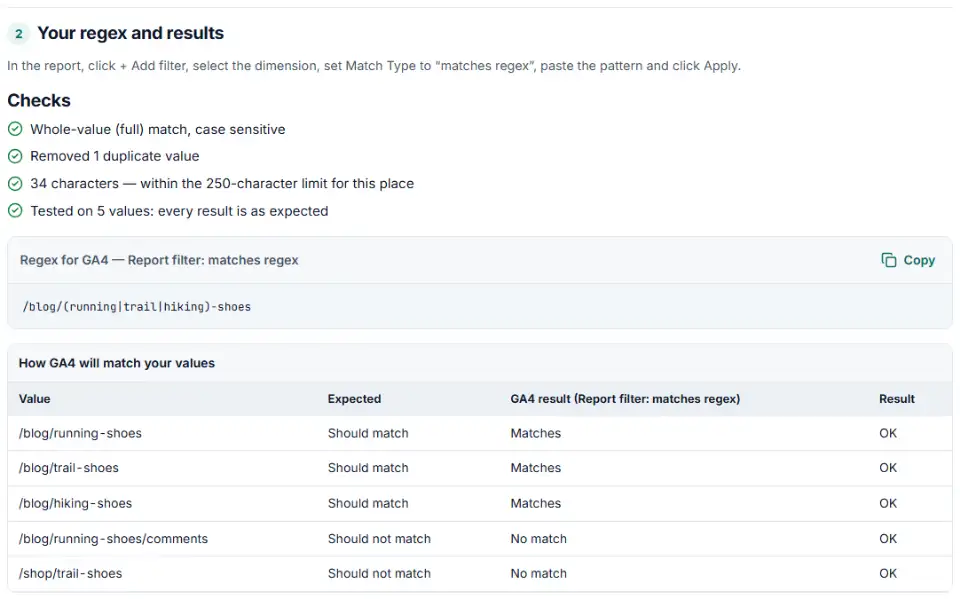Click the /blog/running-shoes/comments value cell
Screen dimensions: 960x599
point(113,539)
